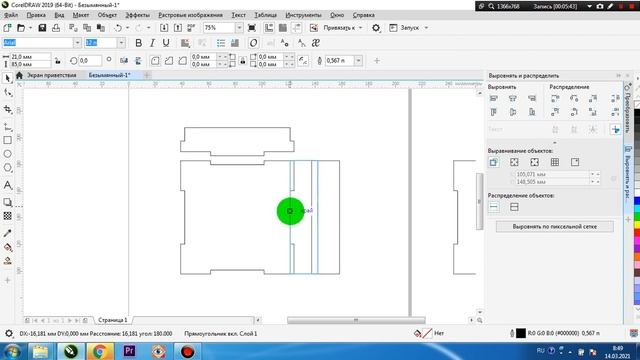Select the Ellipse tool

[7, 154]
